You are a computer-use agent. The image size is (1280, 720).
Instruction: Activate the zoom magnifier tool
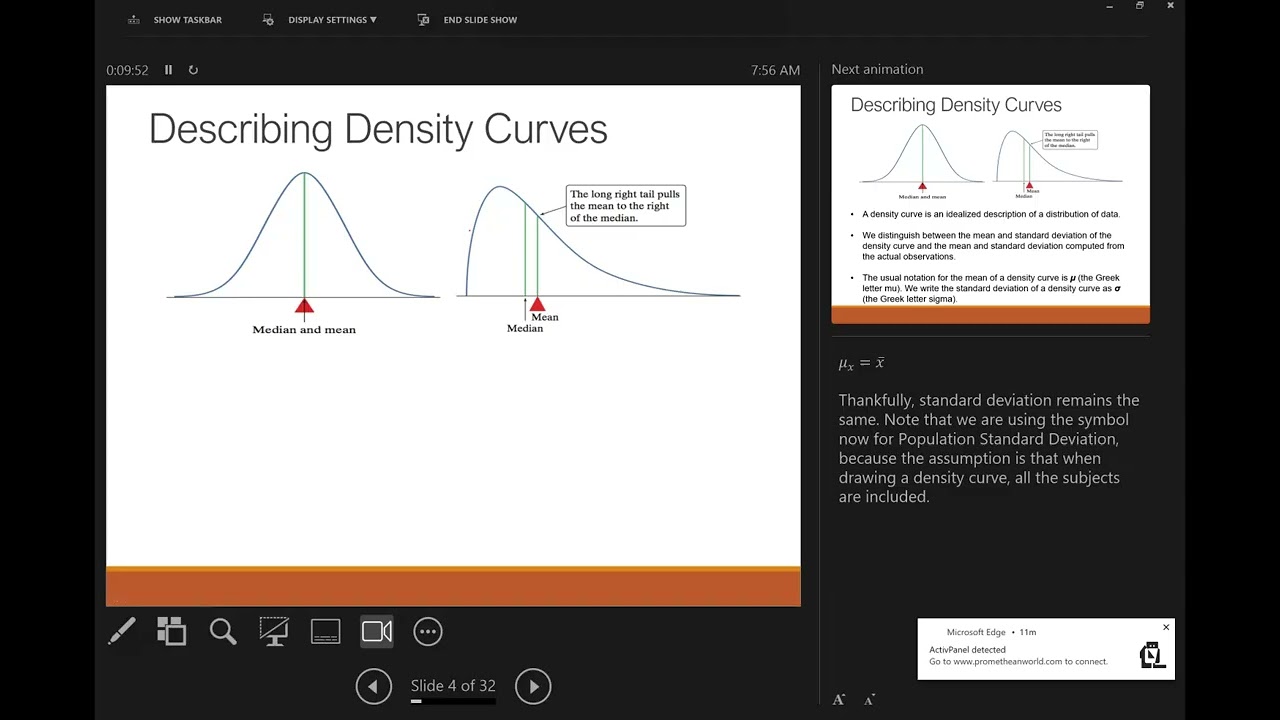[223, 631]
